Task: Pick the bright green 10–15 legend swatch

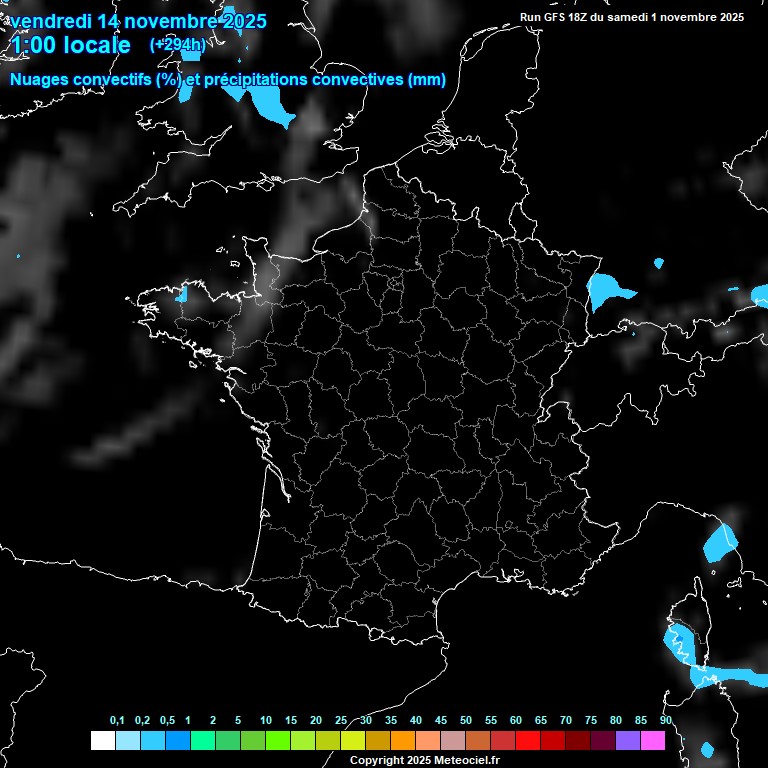Action: (278, 740)
